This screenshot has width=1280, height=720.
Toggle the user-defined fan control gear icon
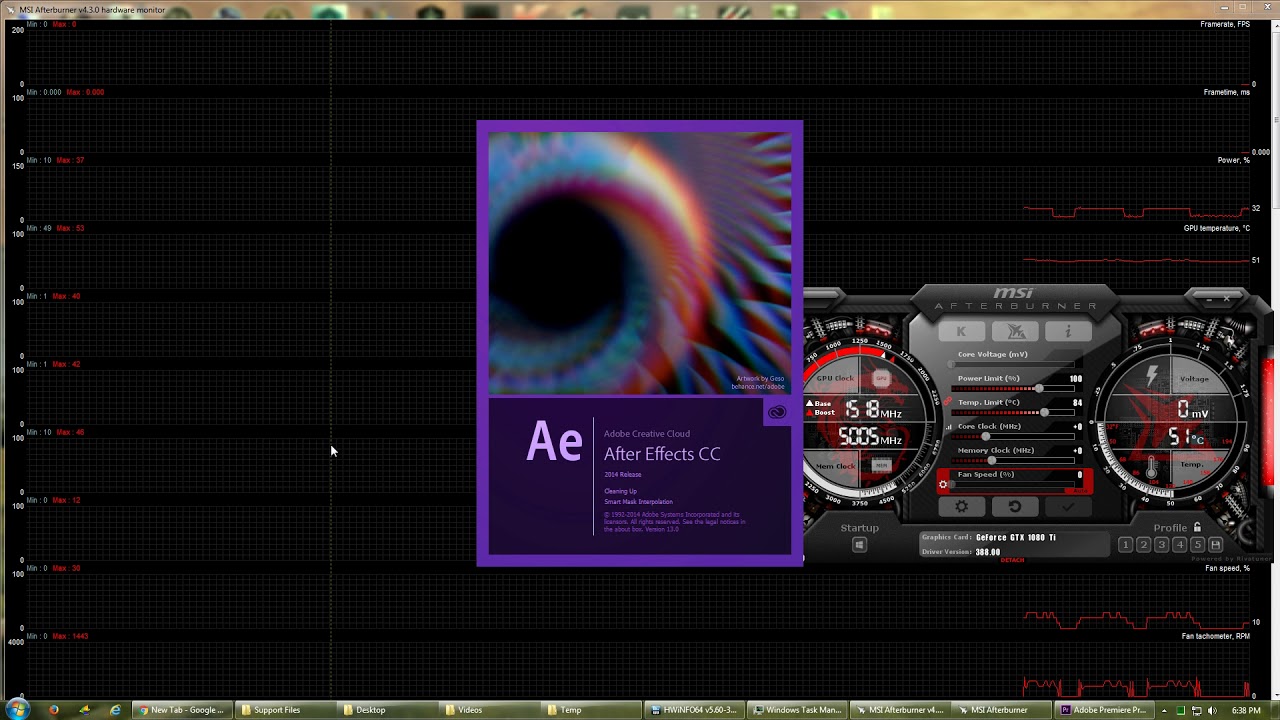942,485
